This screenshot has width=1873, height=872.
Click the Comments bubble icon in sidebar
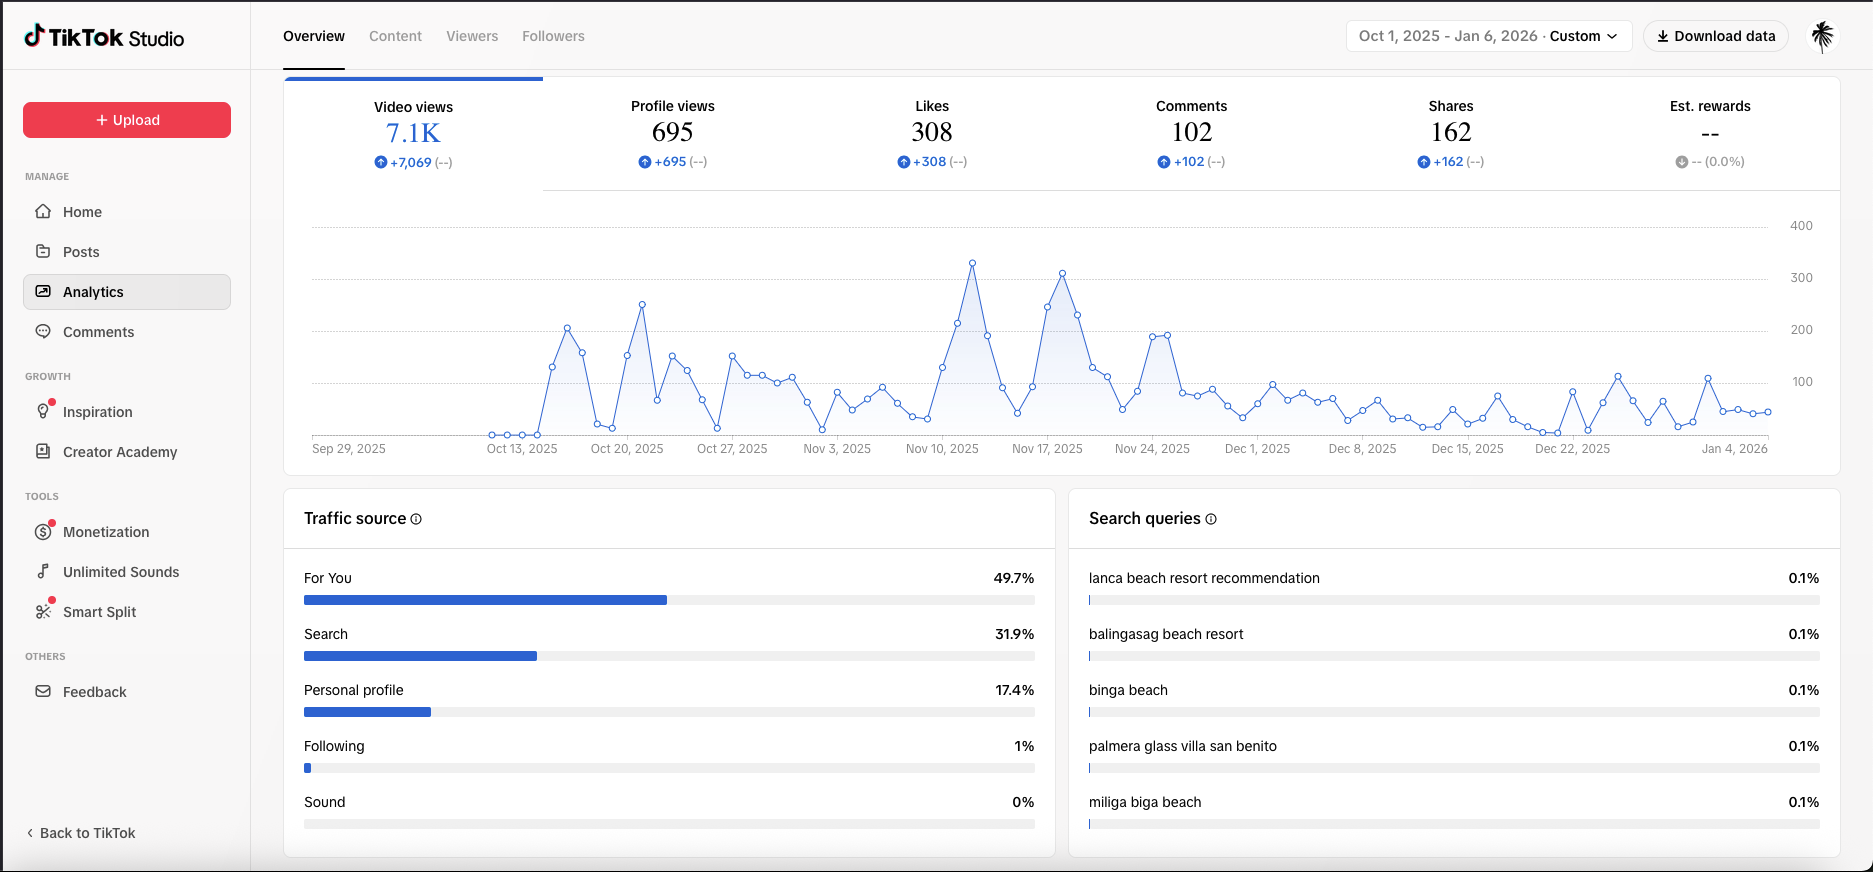43,331
